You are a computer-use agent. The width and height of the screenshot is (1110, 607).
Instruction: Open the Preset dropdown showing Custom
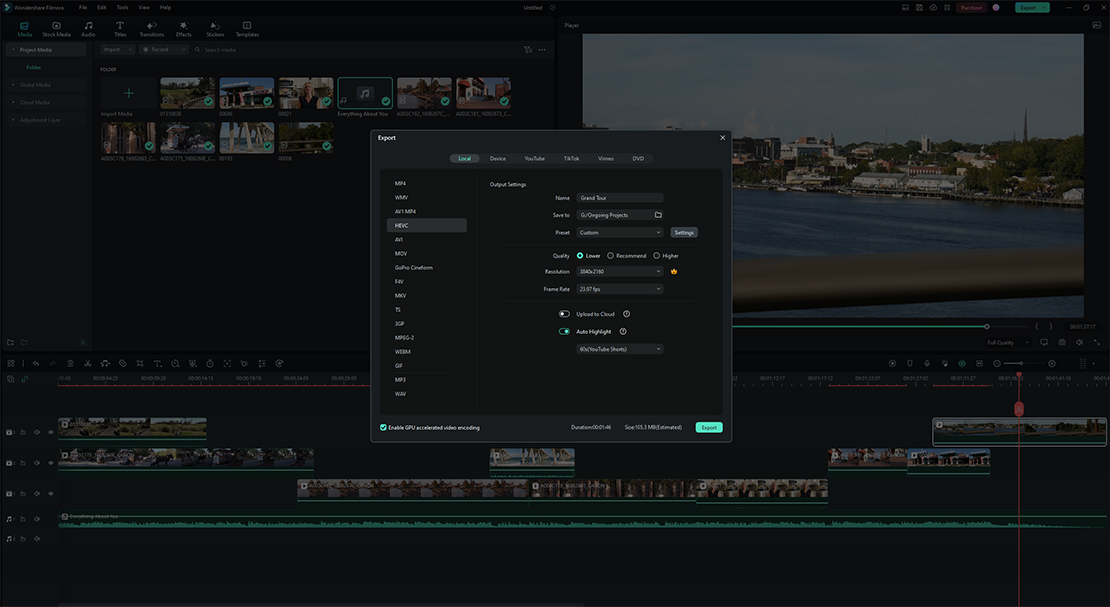click(x=619, y=232)
